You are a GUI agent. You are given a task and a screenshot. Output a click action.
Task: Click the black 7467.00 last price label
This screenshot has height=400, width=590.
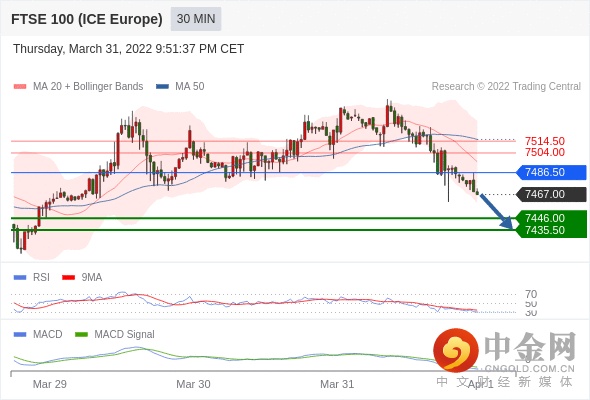coord(551,194)
